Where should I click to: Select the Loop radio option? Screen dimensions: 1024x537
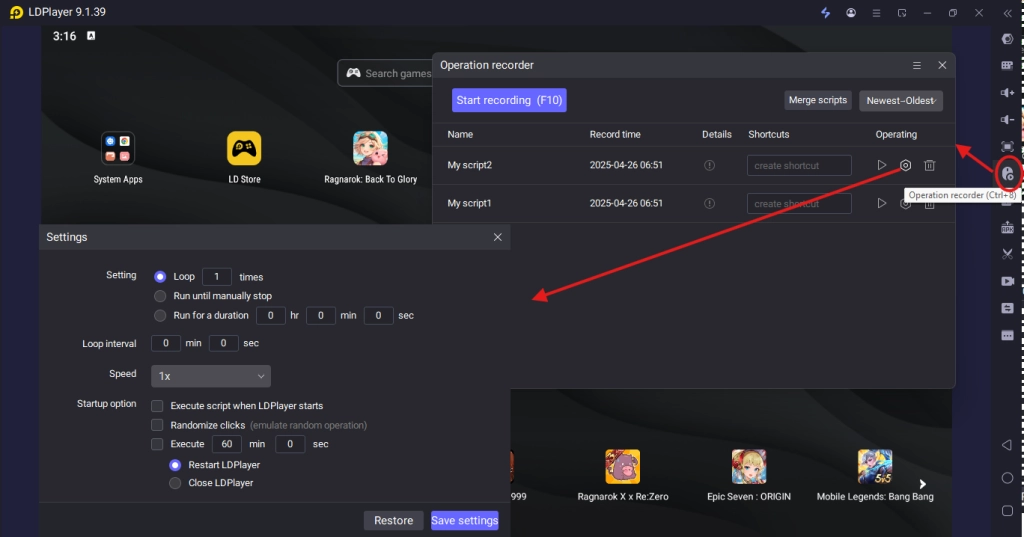tap(160, 277)
